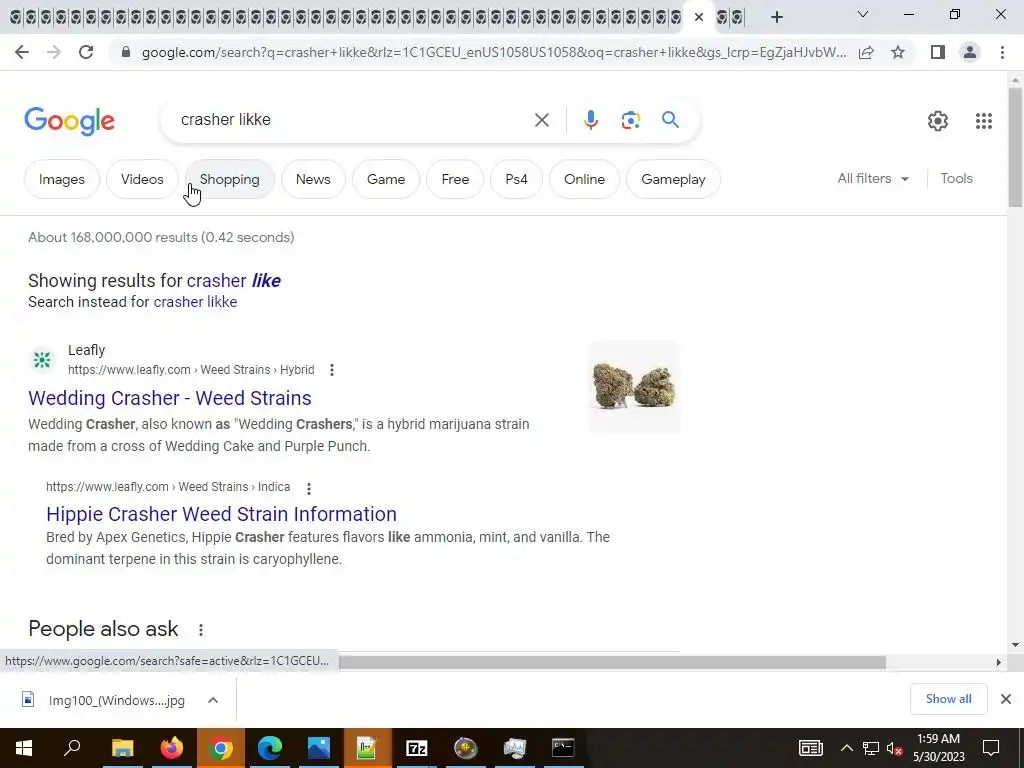The width and height of the screenshot is (1024, 768).
Task: Select the Free filter chip
Action: point(455,179)
